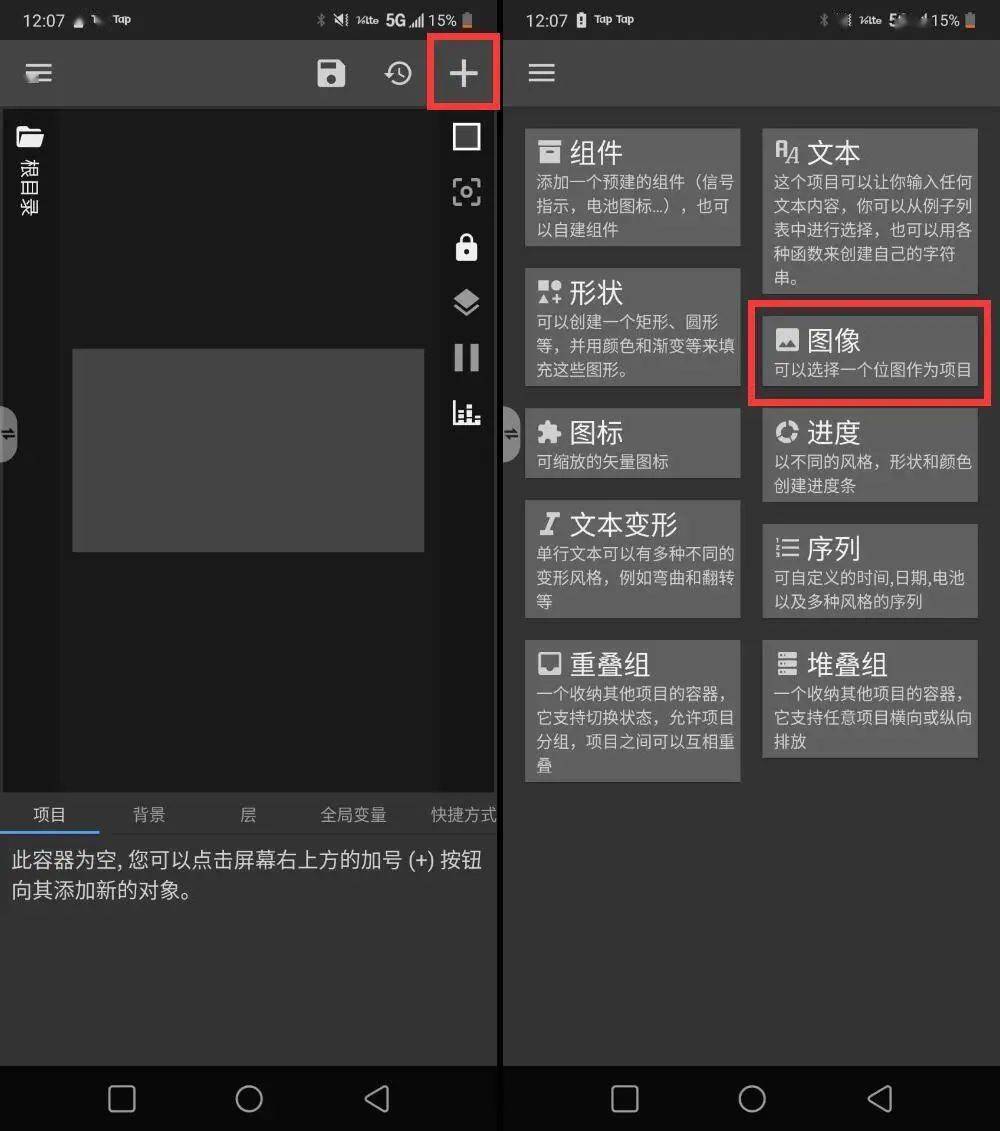Open the layers icon in right toolbar
Viewport: 1000px width, 1131px height.
pos(466,303)
